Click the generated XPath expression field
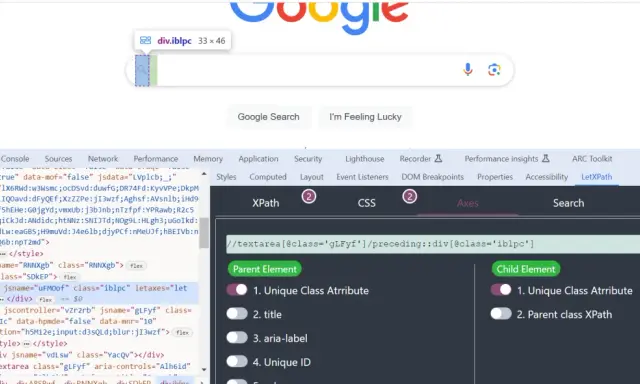 433,244
